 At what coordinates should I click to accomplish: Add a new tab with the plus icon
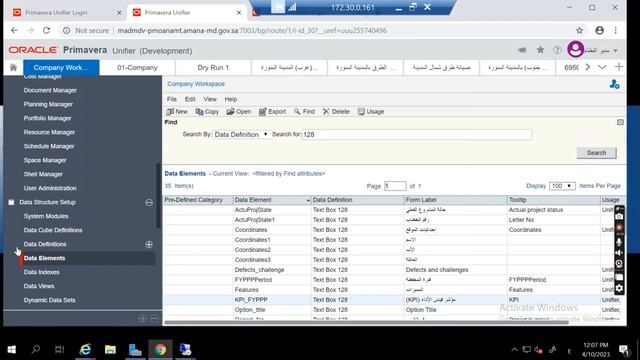point(619,67)
